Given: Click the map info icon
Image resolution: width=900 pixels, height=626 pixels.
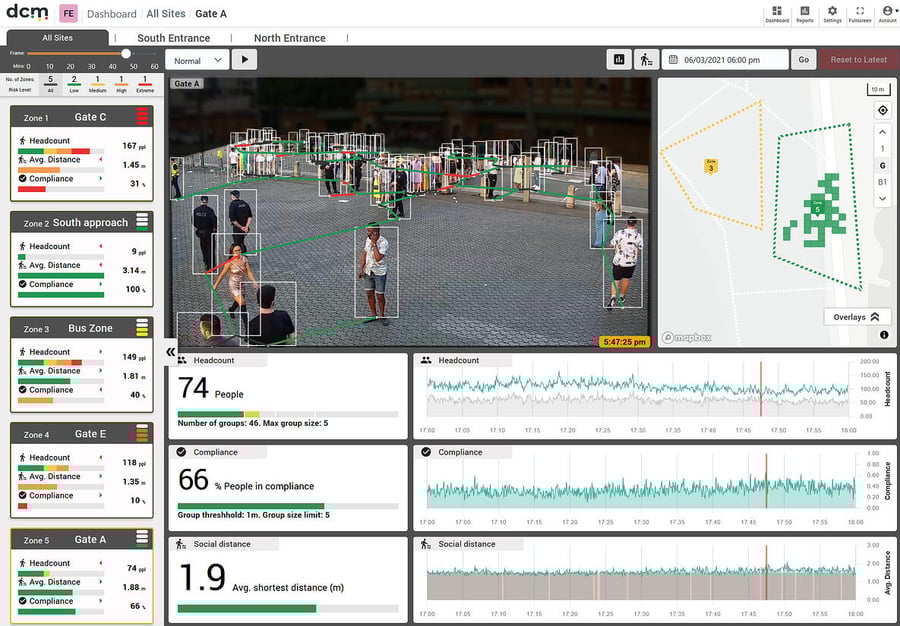Looking at the screenshot, I should point(884,335).
